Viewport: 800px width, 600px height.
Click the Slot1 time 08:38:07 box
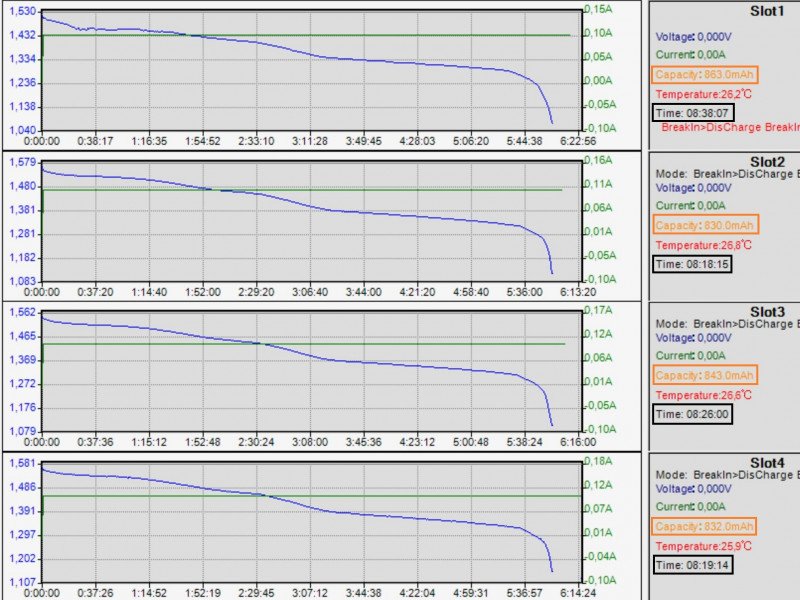[692, 112]
